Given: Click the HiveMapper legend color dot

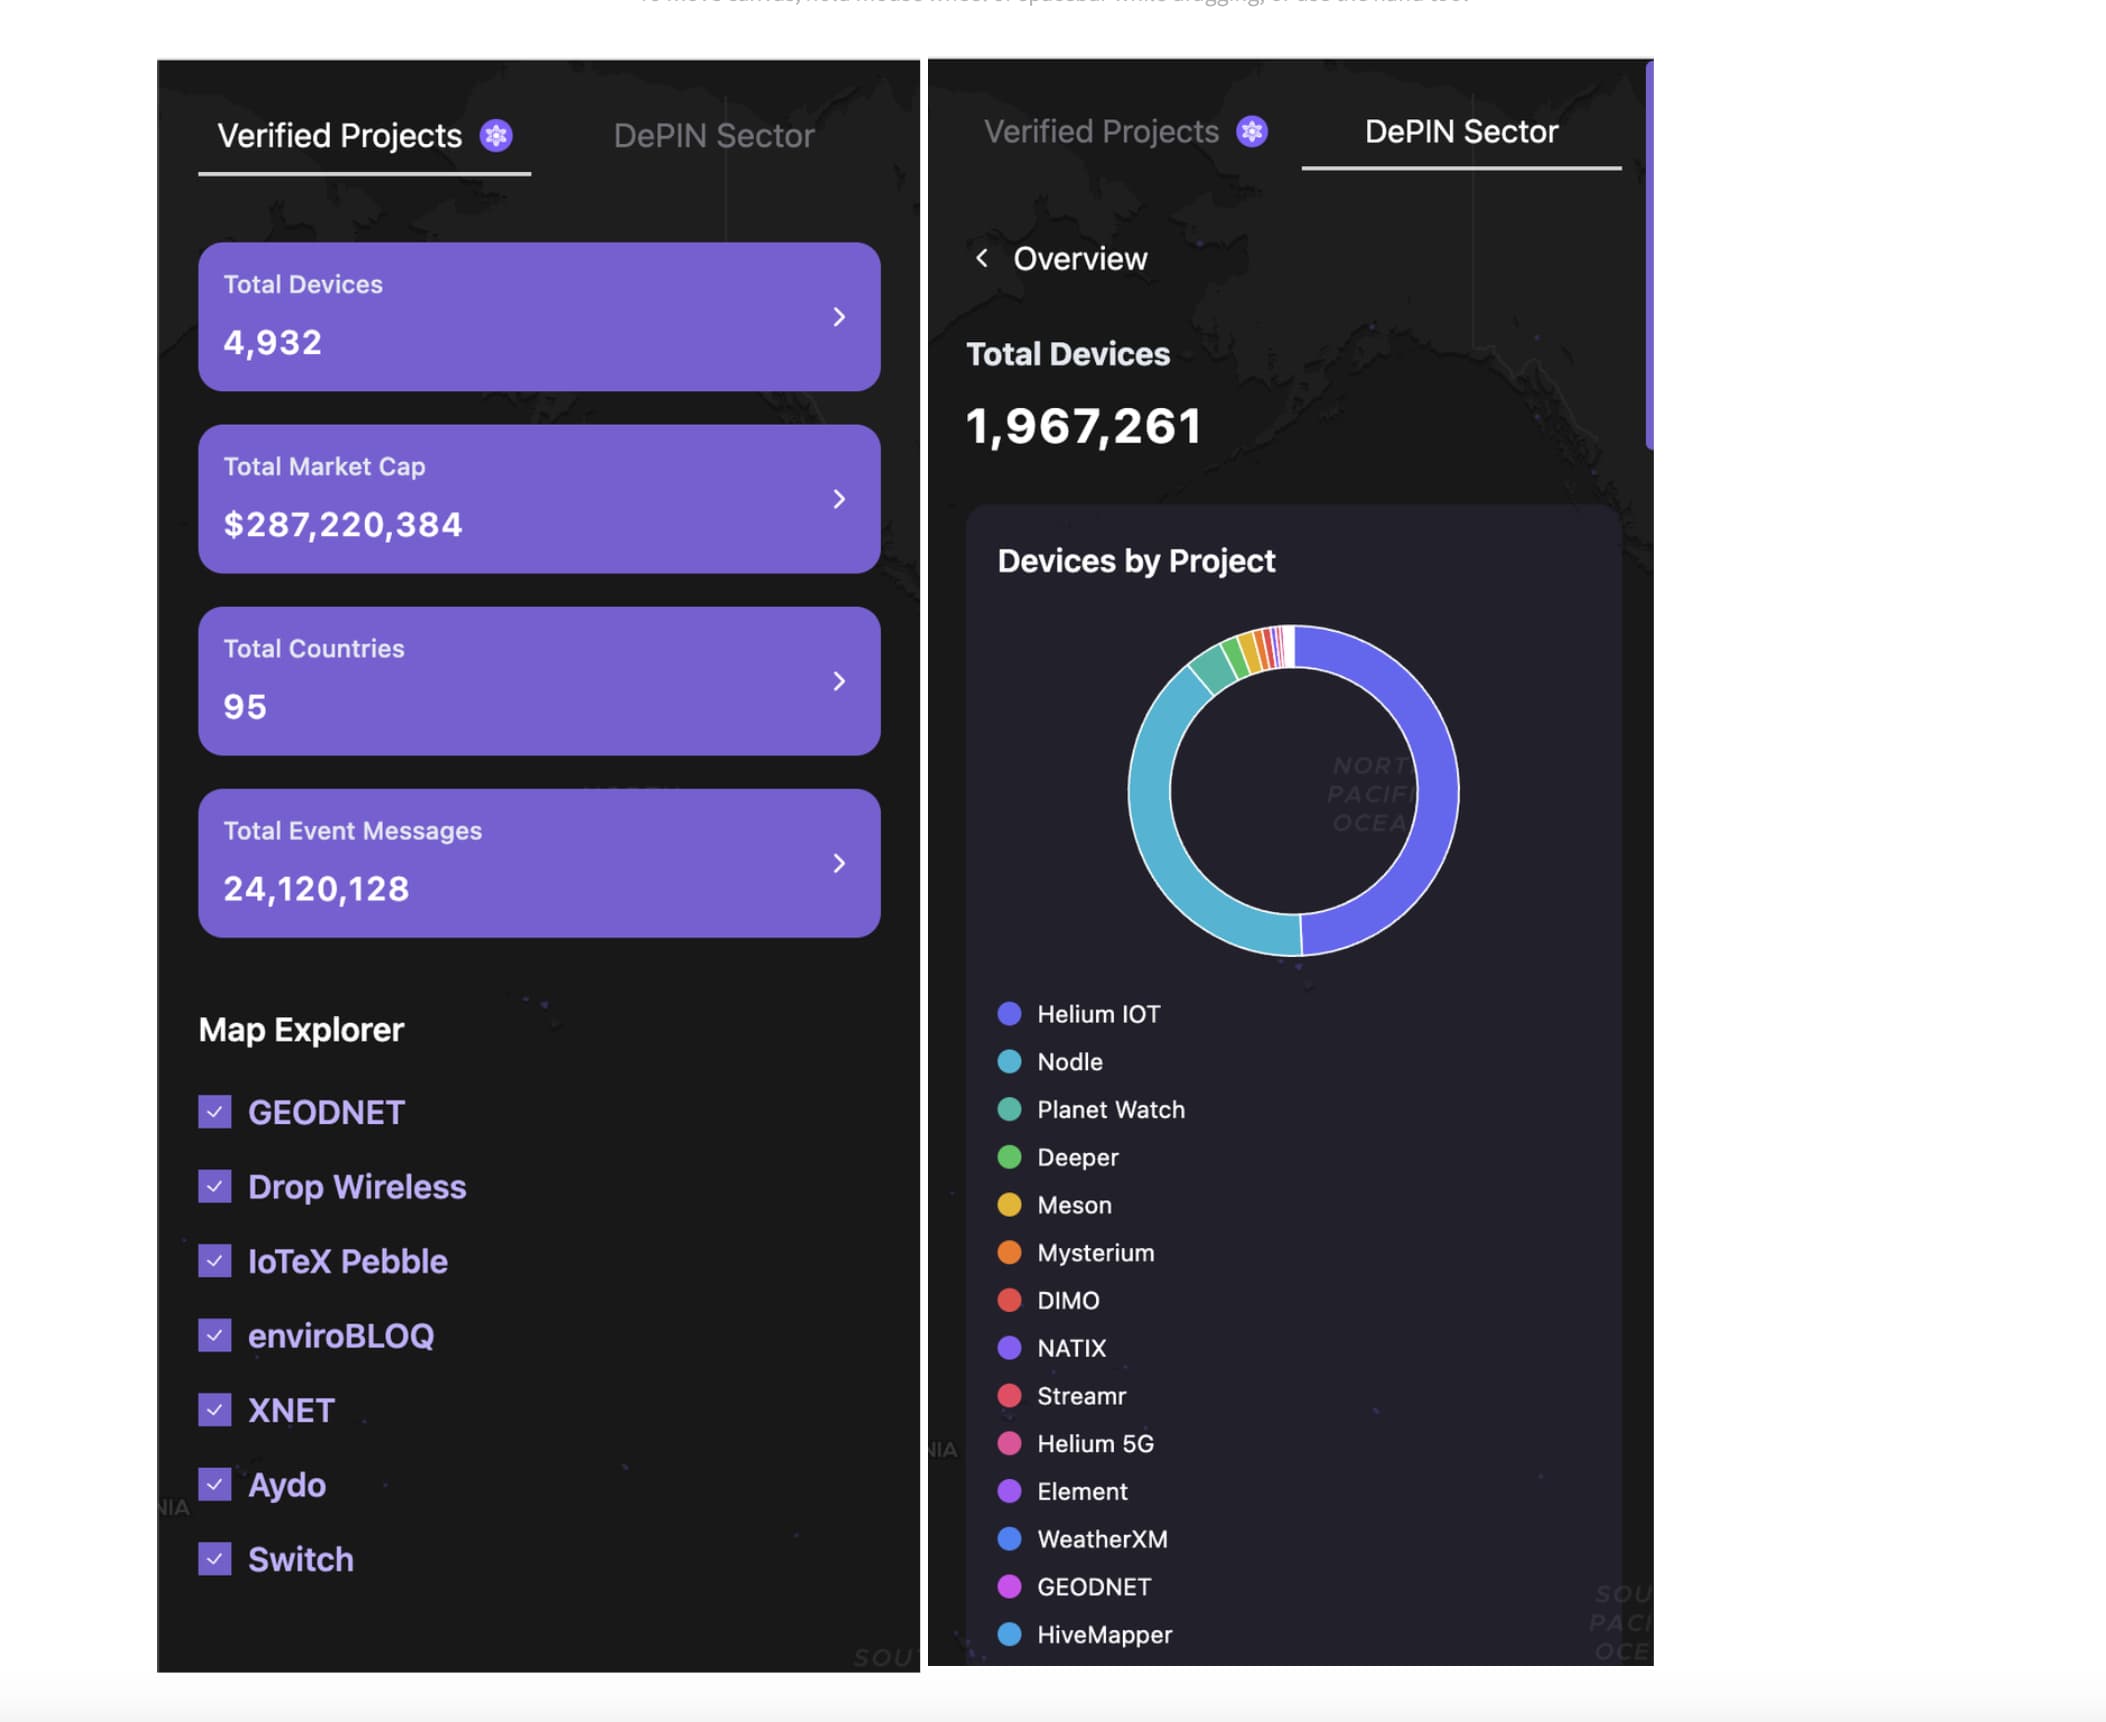Looking at the screenshot, I should (x=1010, y=1635).
